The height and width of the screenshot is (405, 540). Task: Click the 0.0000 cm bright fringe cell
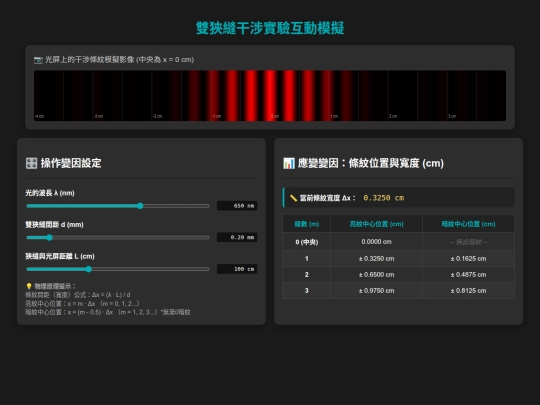tap(376, 242)
